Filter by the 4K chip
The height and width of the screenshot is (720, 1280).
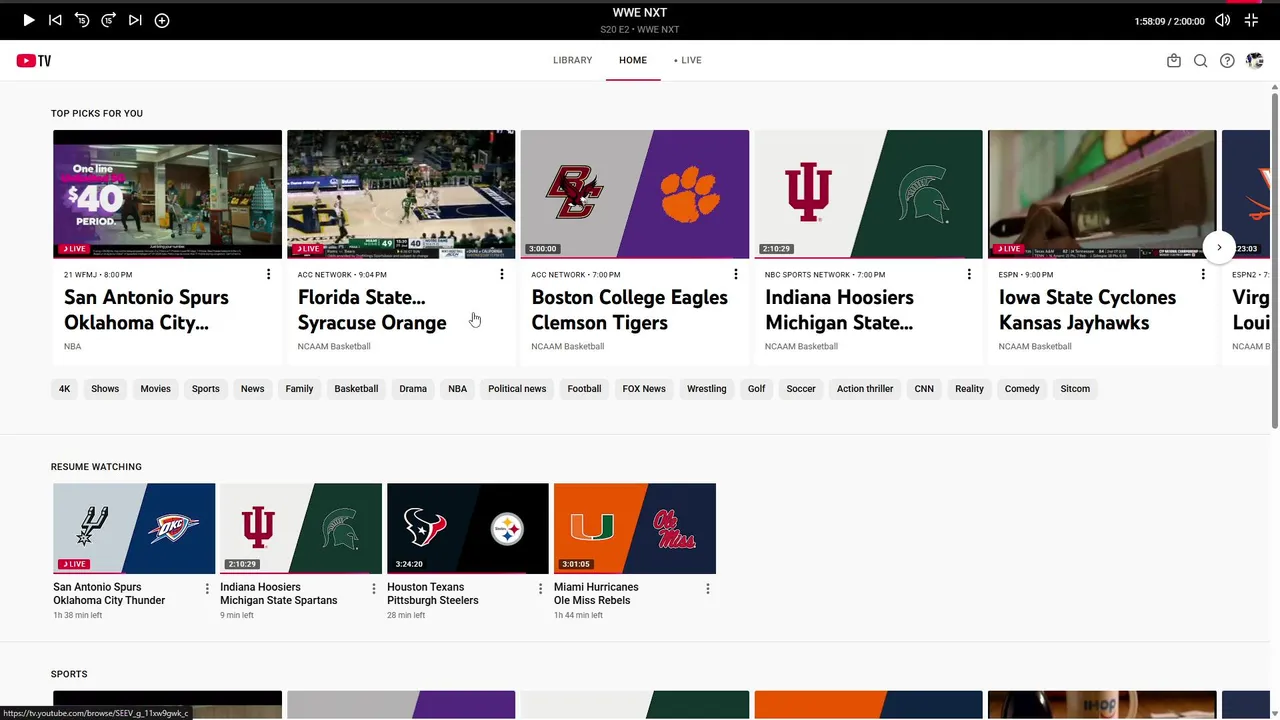[65, 389]
